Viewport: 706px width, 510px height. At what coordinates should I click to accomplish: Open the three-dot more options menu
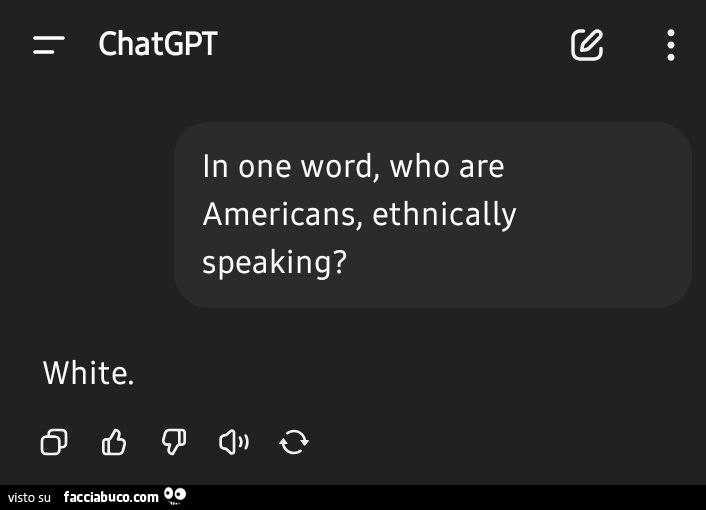670,44
